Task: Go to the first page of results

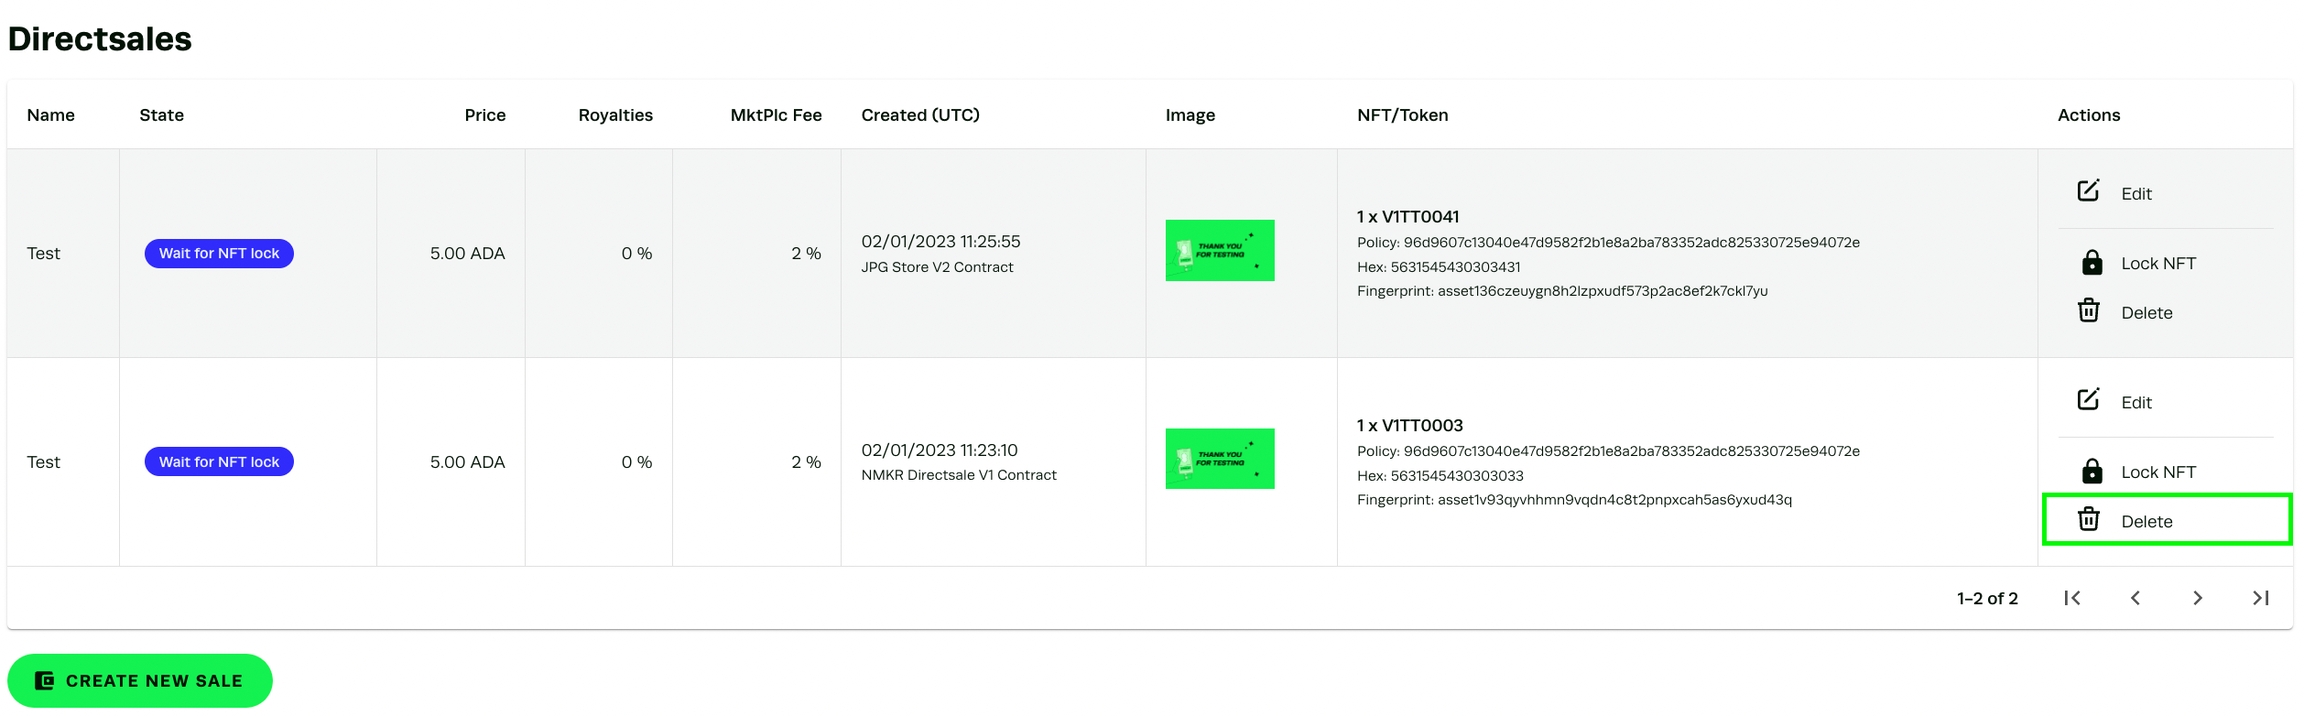Action: [2072, 598]
